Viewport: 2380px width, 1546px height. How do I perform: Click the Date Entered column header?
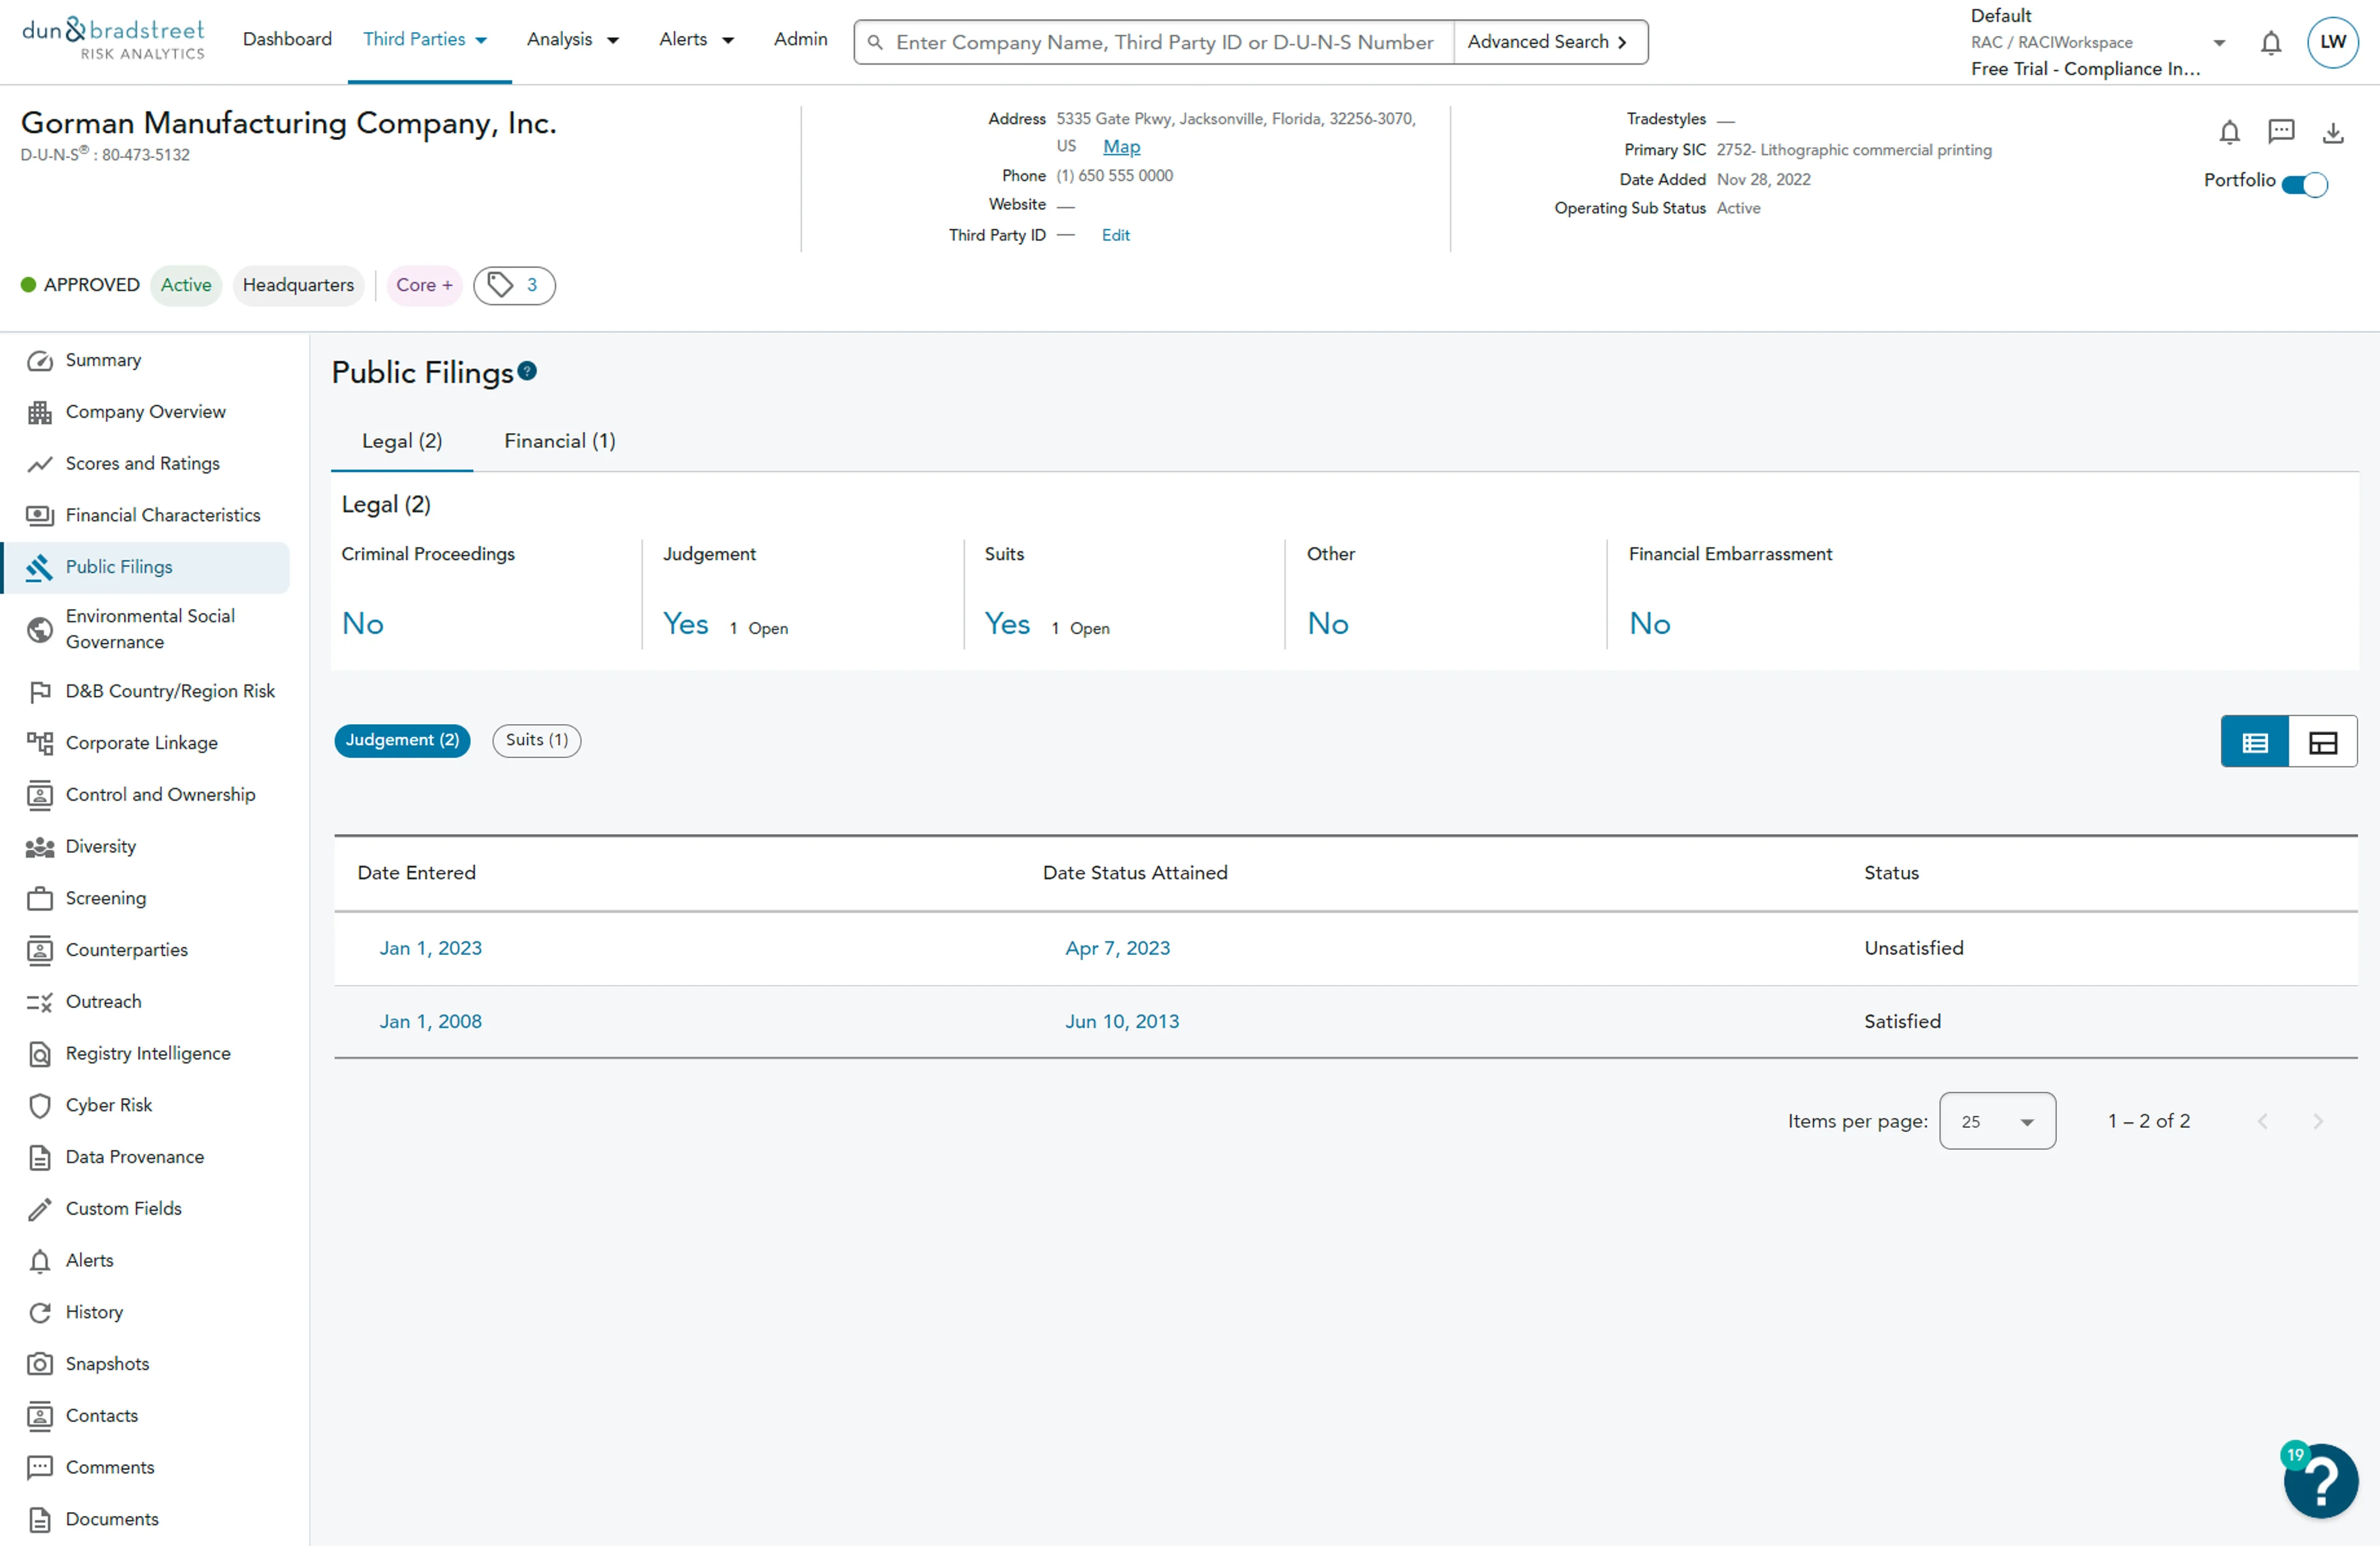pyautogui.click(x=416, y=873)
